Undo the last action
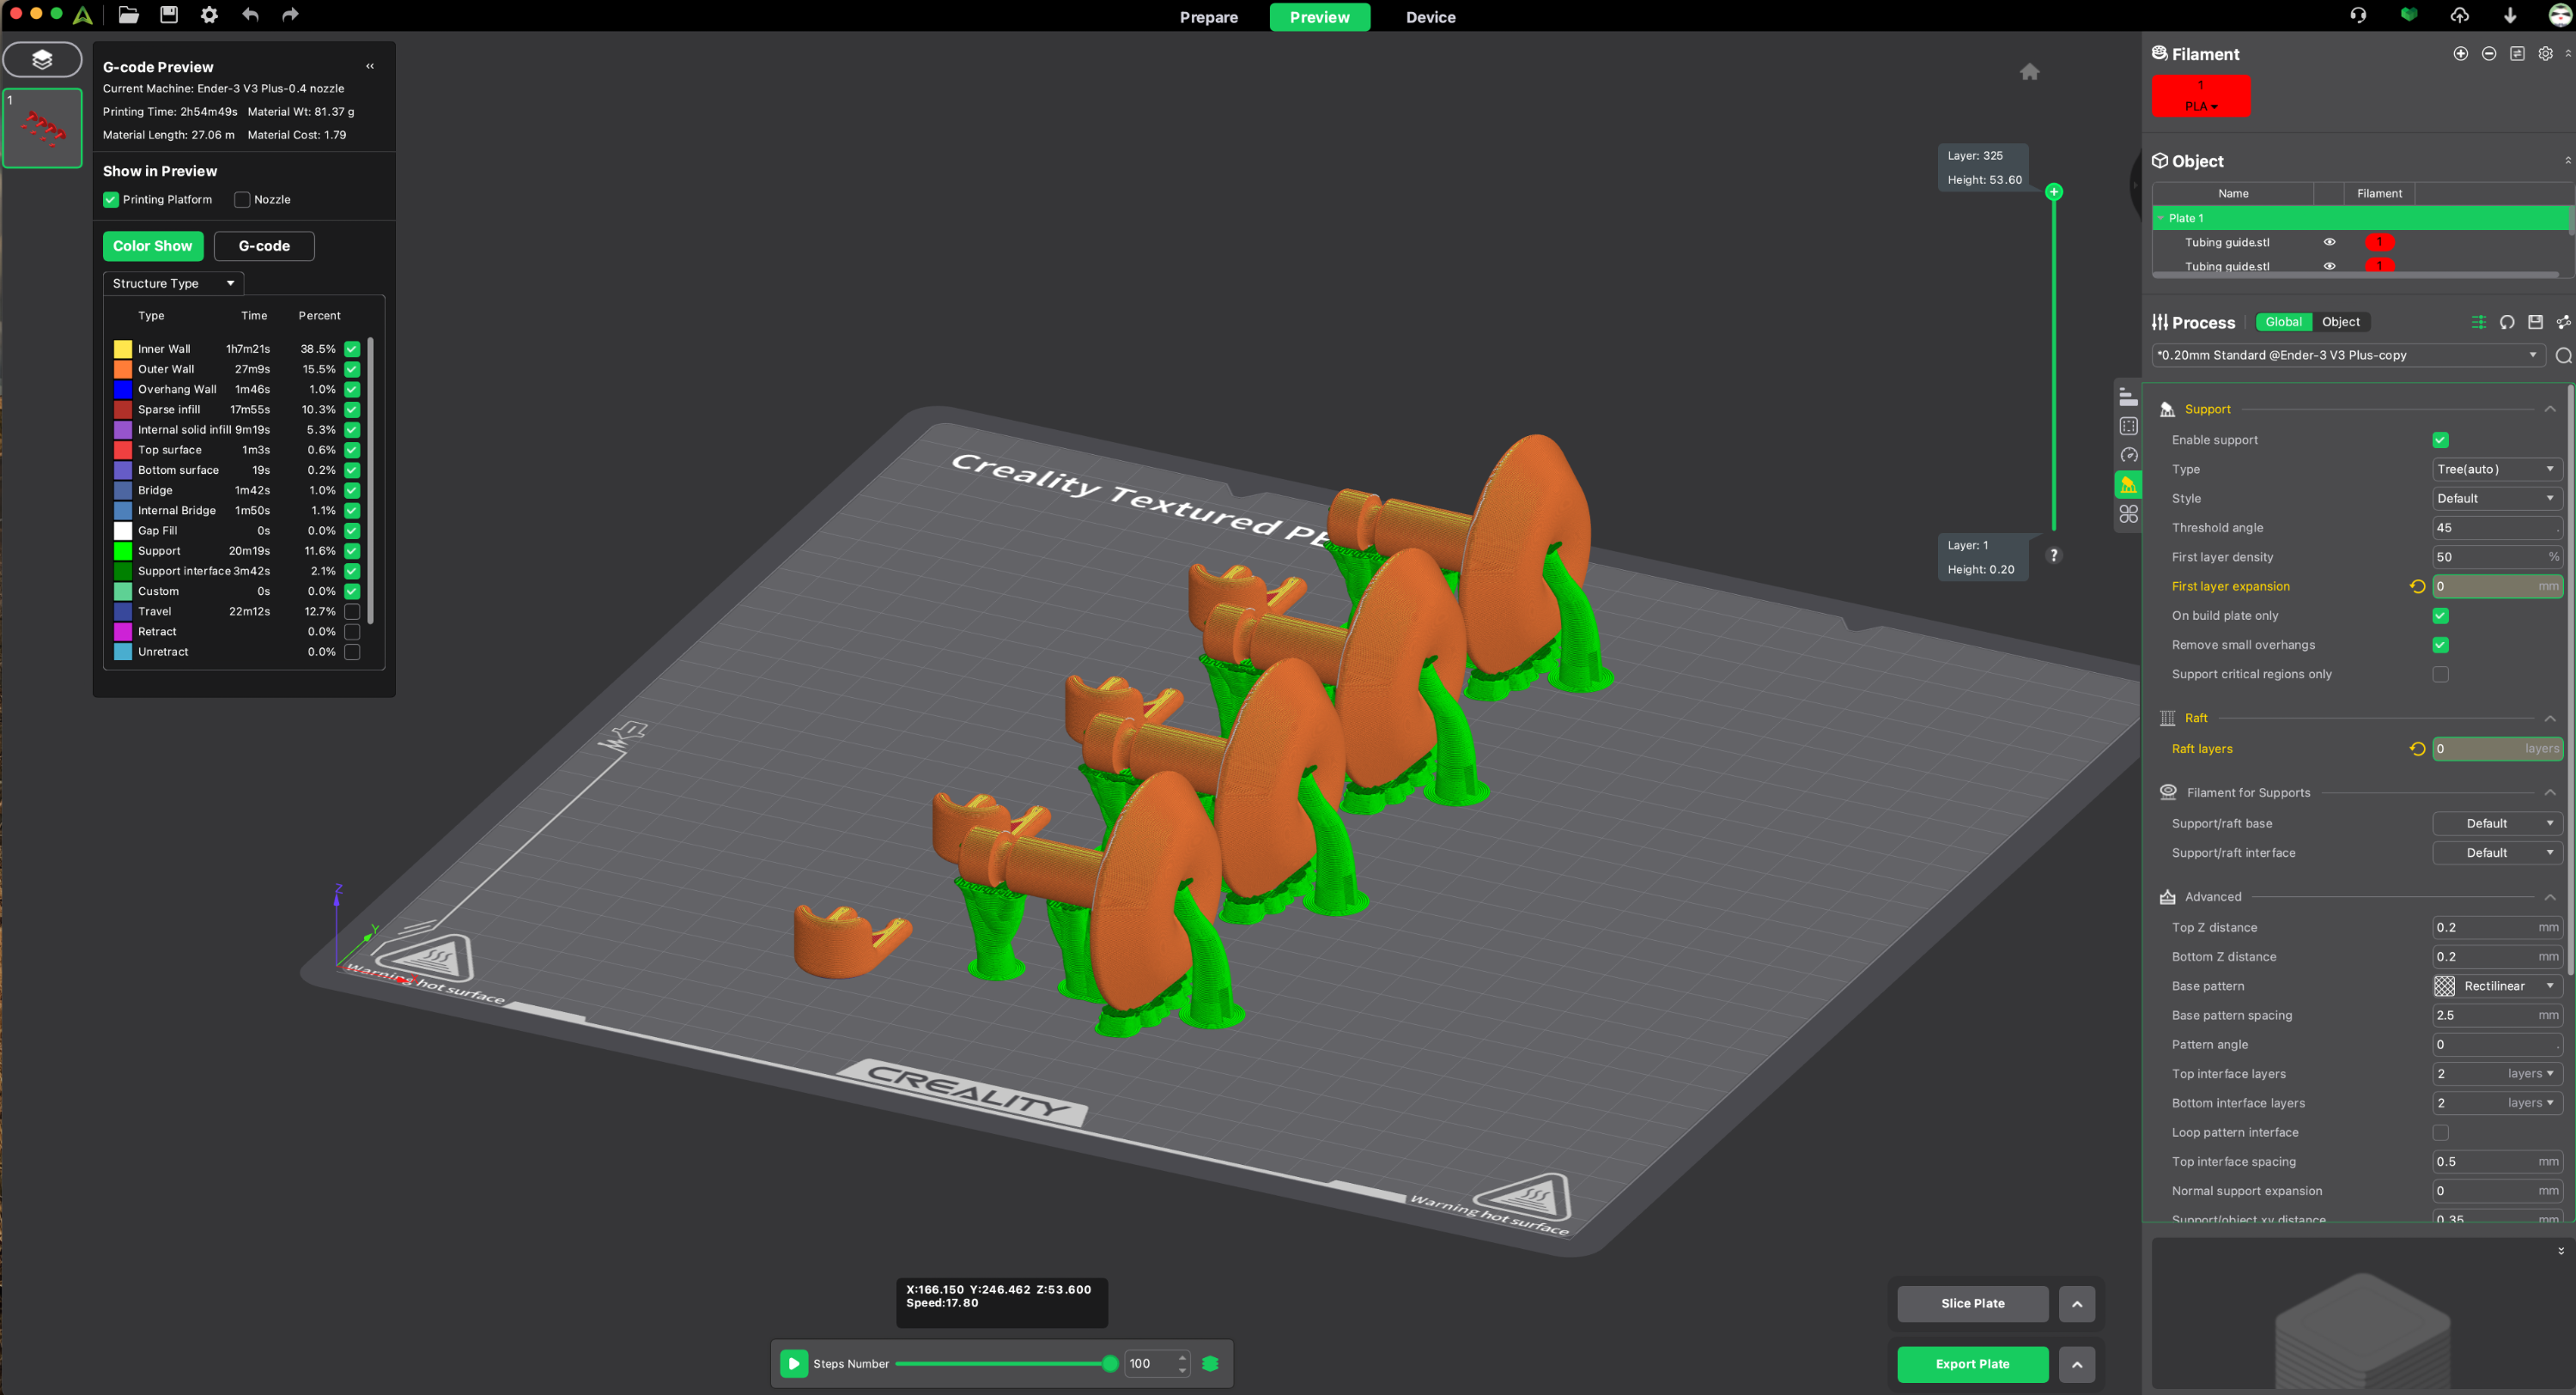The width and height of the screenshot is (2576, 1395). pos(250,15)
